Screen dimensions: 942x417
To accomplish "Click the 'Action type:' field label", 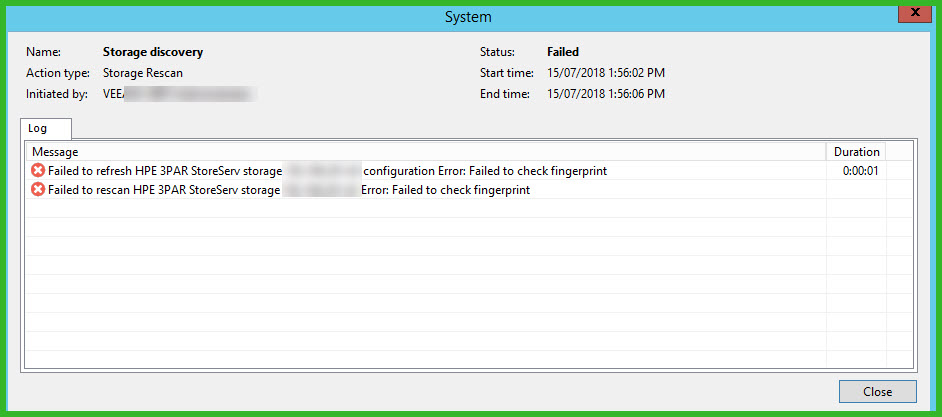I will tap(58, 73).
